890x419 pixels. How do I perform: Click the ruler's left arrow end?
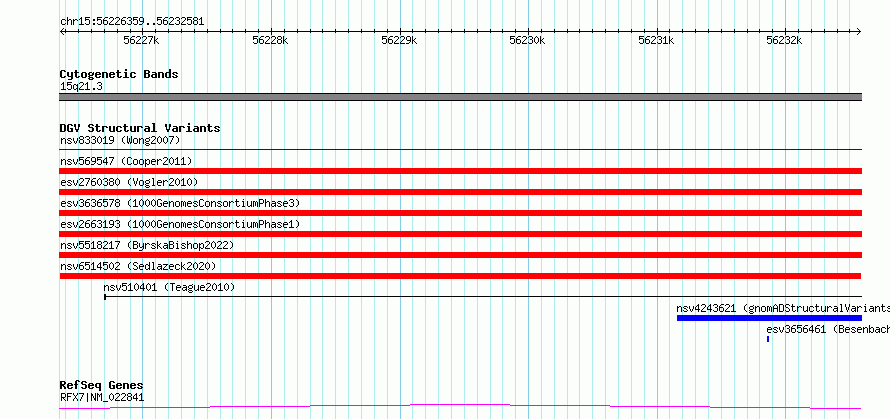62,31
